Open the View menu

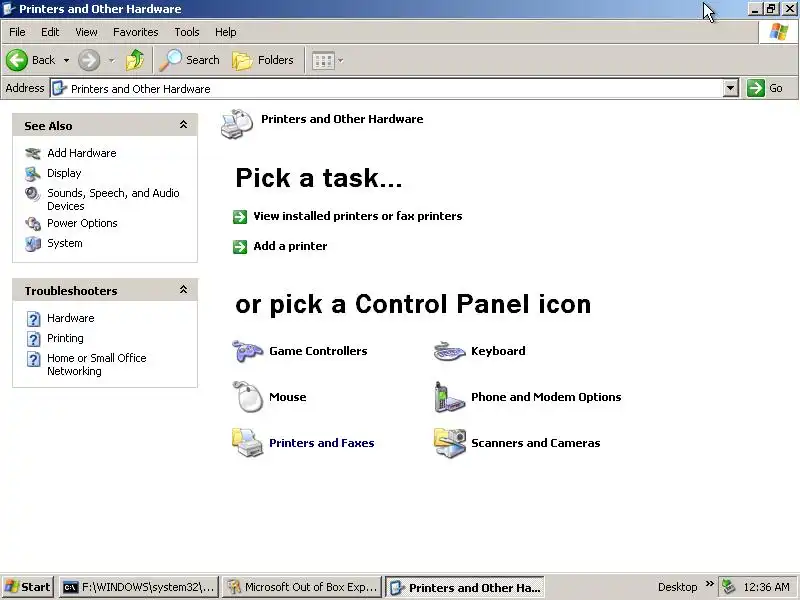click(x=86, y=32)
